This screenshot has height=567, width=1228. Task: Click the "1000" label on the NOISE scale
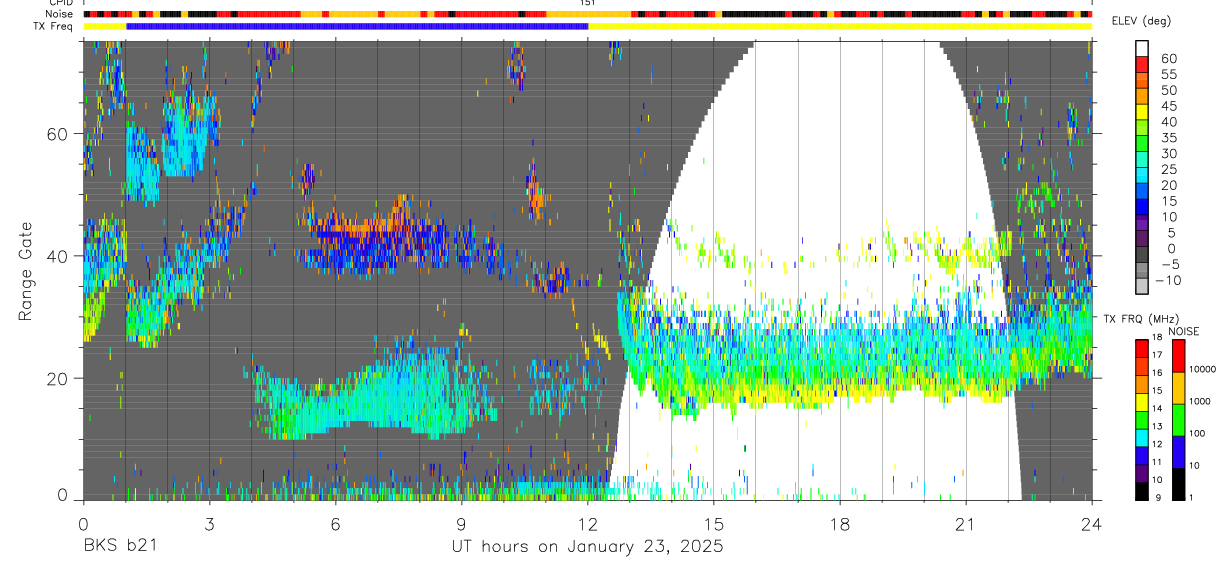coord(1200,401)
